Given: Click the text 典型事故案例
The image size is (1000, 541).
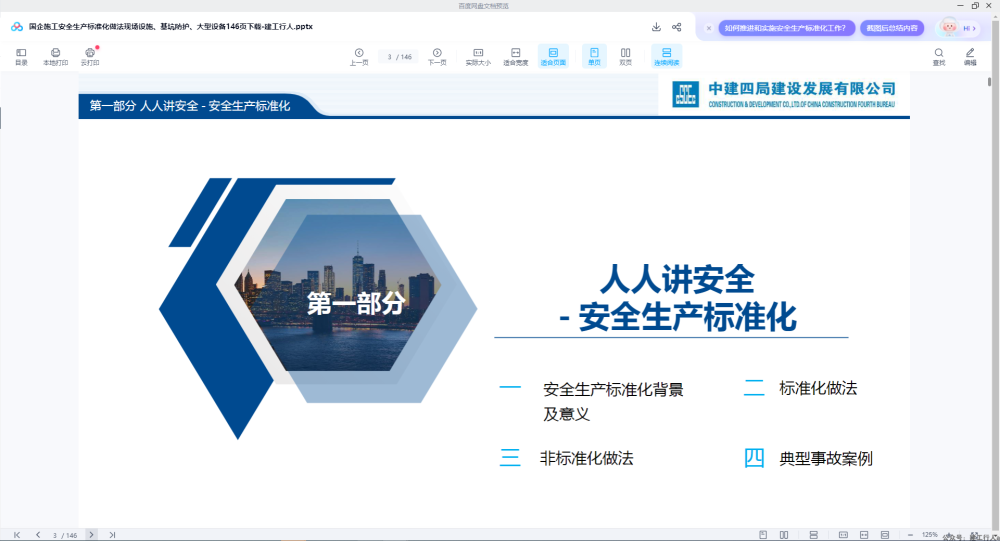Looking at the screenshot, I should pos(826,458).
